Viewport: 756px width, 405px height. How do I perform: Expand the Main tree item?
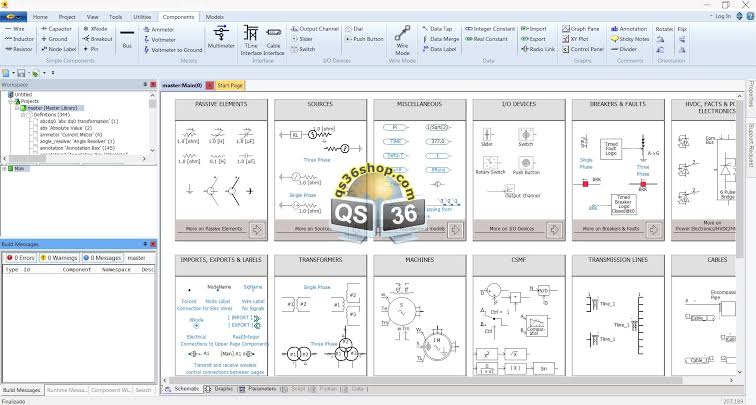[x=4, y=169]
